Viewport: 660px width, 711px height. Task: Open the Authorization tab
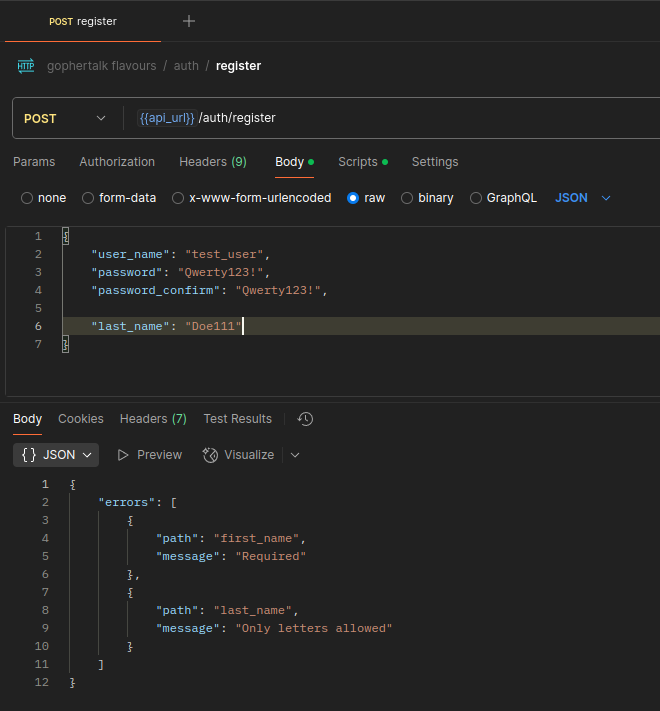117,162
